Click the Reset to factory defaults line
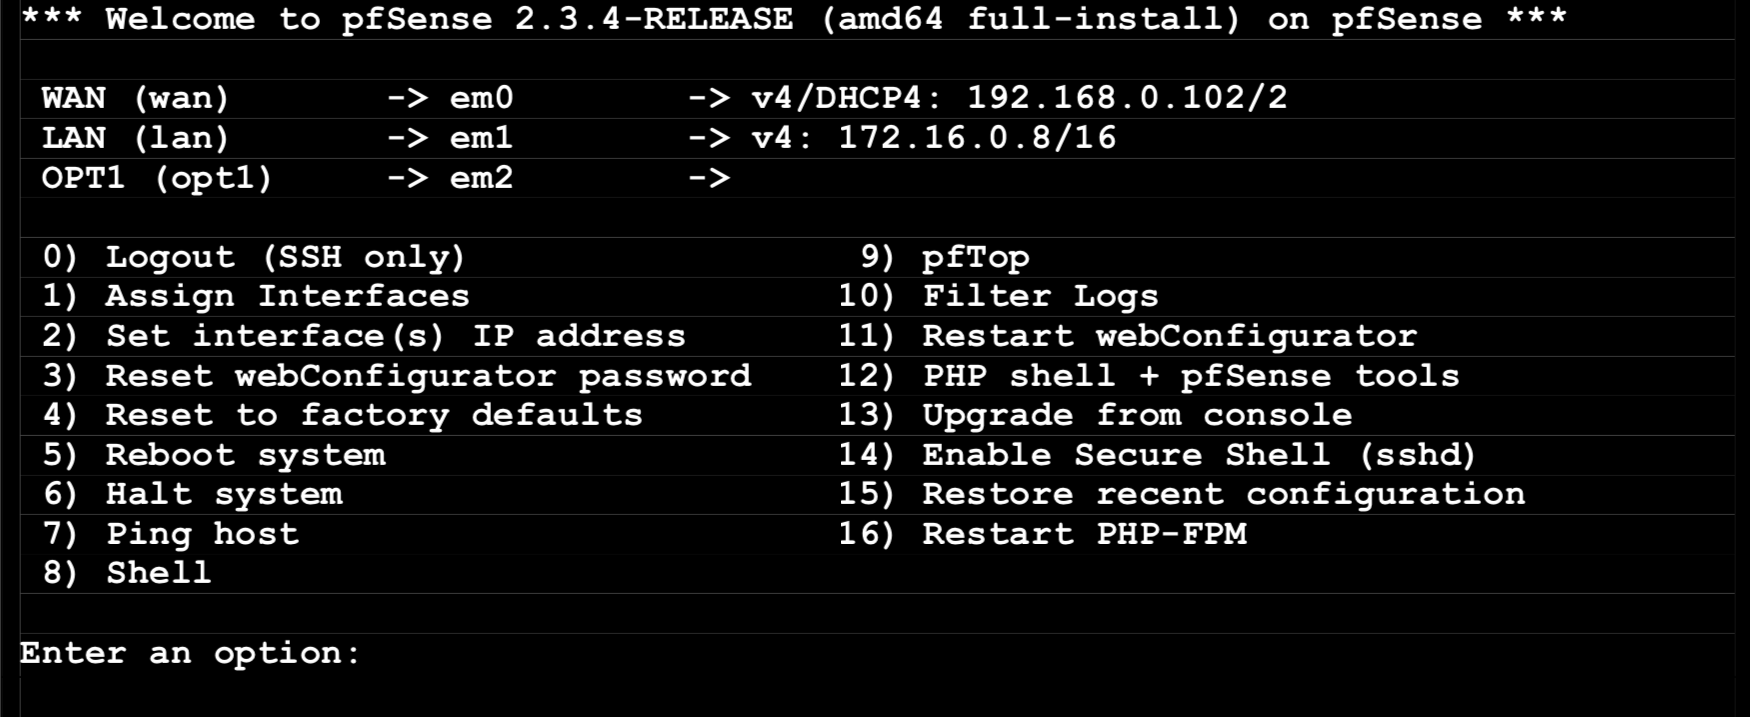The height and width of the screenshot is (717, 1750). click(x=343, y=415)
